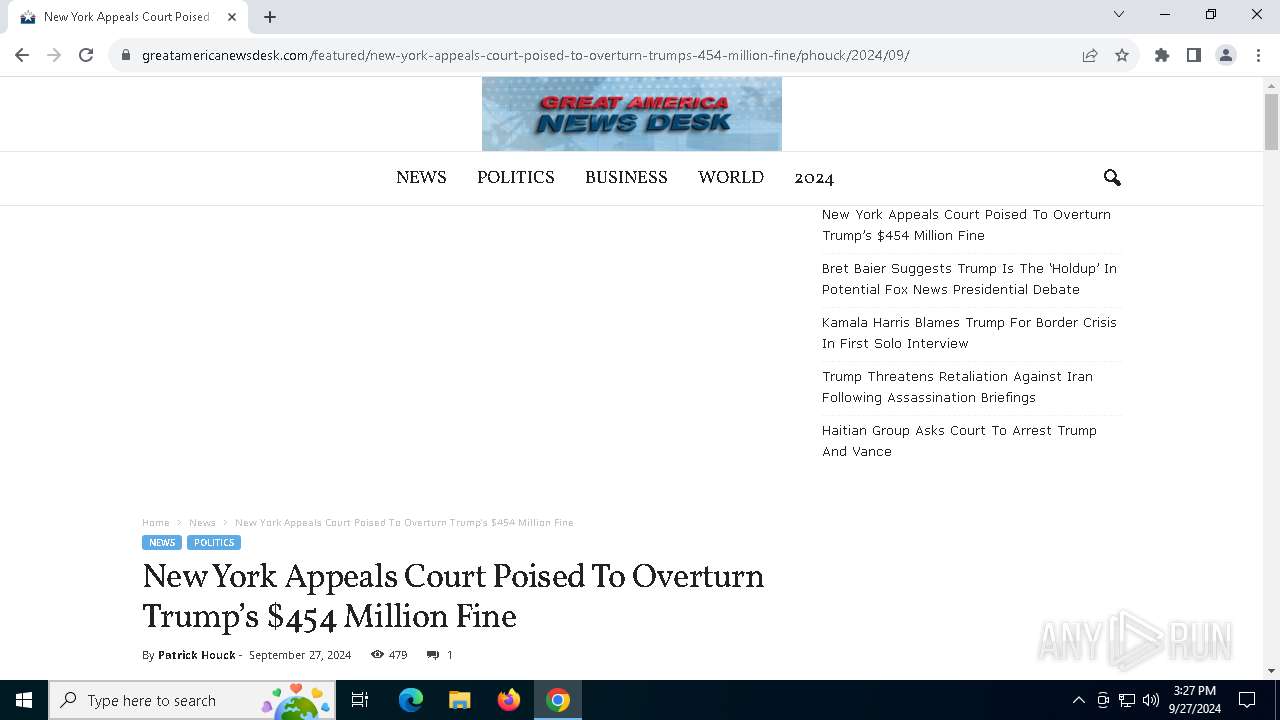Click scrollbar down arrow
This screenshot has width=1280, height=720.
[x=1272, y=671]
